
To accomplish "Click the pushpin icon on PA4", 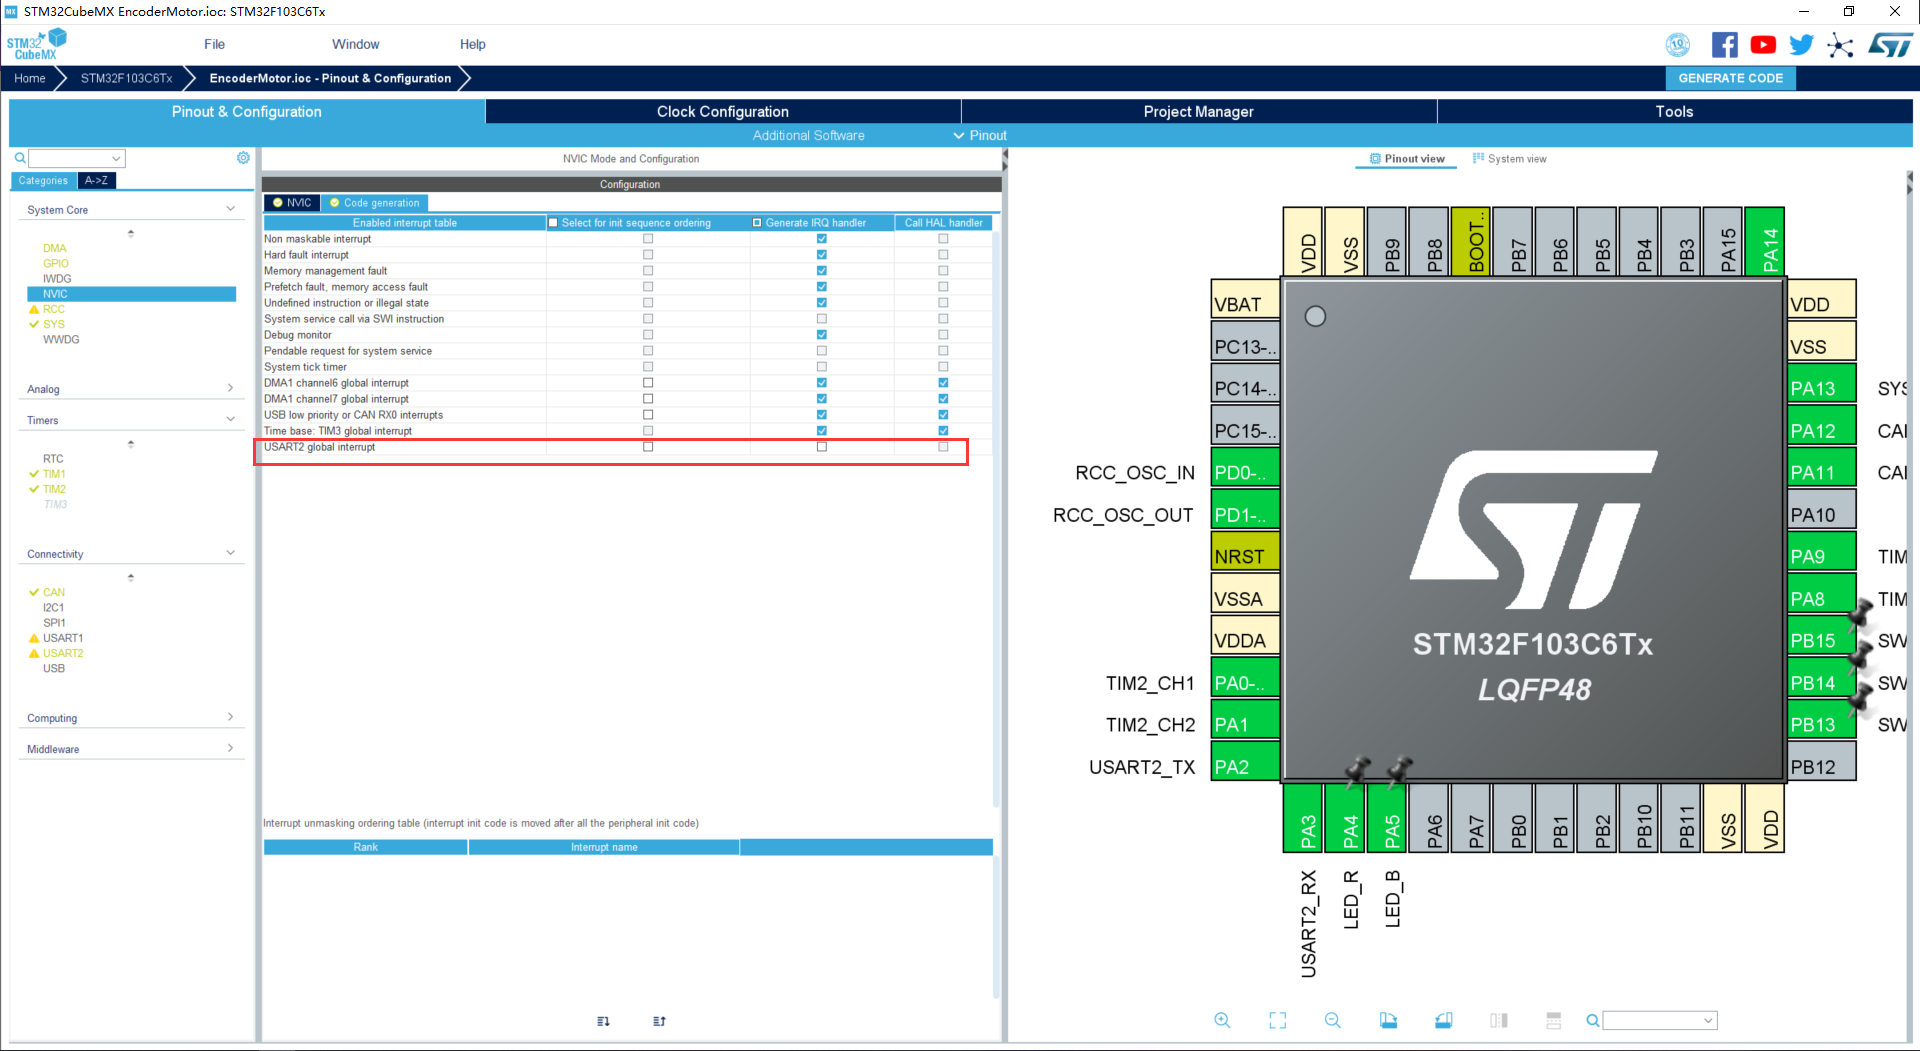I will [x=1356, y=770].
